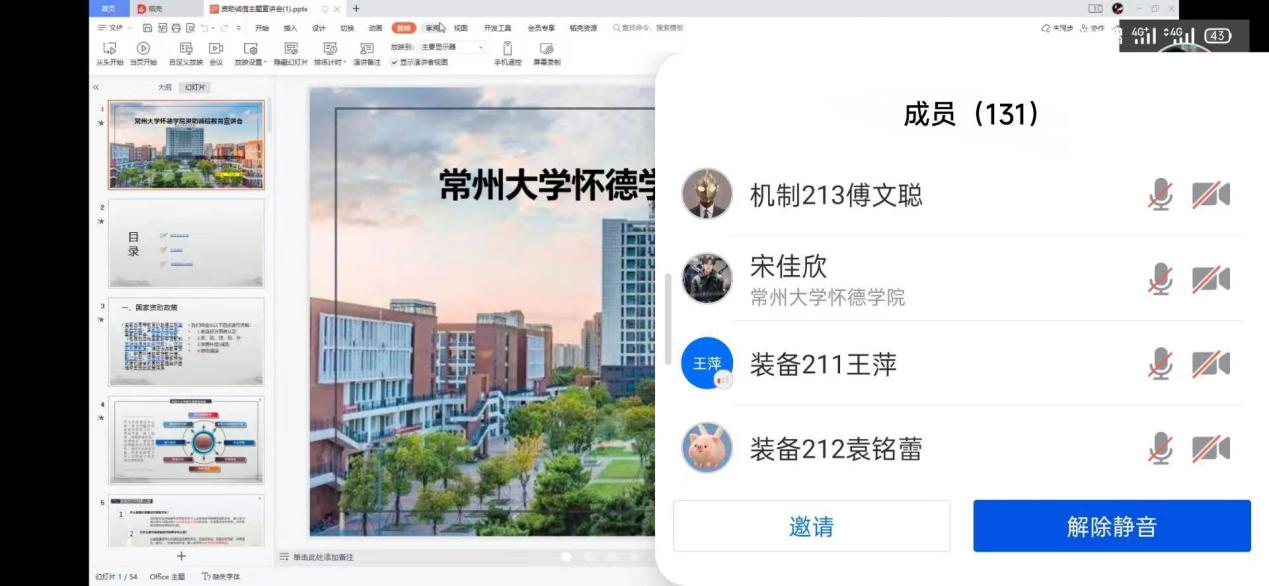
Task: Select slide 2 目录 thumbnail
Action: [186, 243]
